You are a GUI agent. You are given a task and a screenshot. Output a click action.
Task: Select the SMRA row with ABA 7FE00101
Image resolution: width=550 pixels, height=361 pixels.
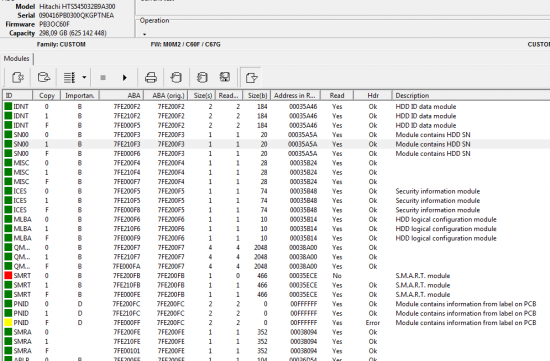tap(276, 351)
